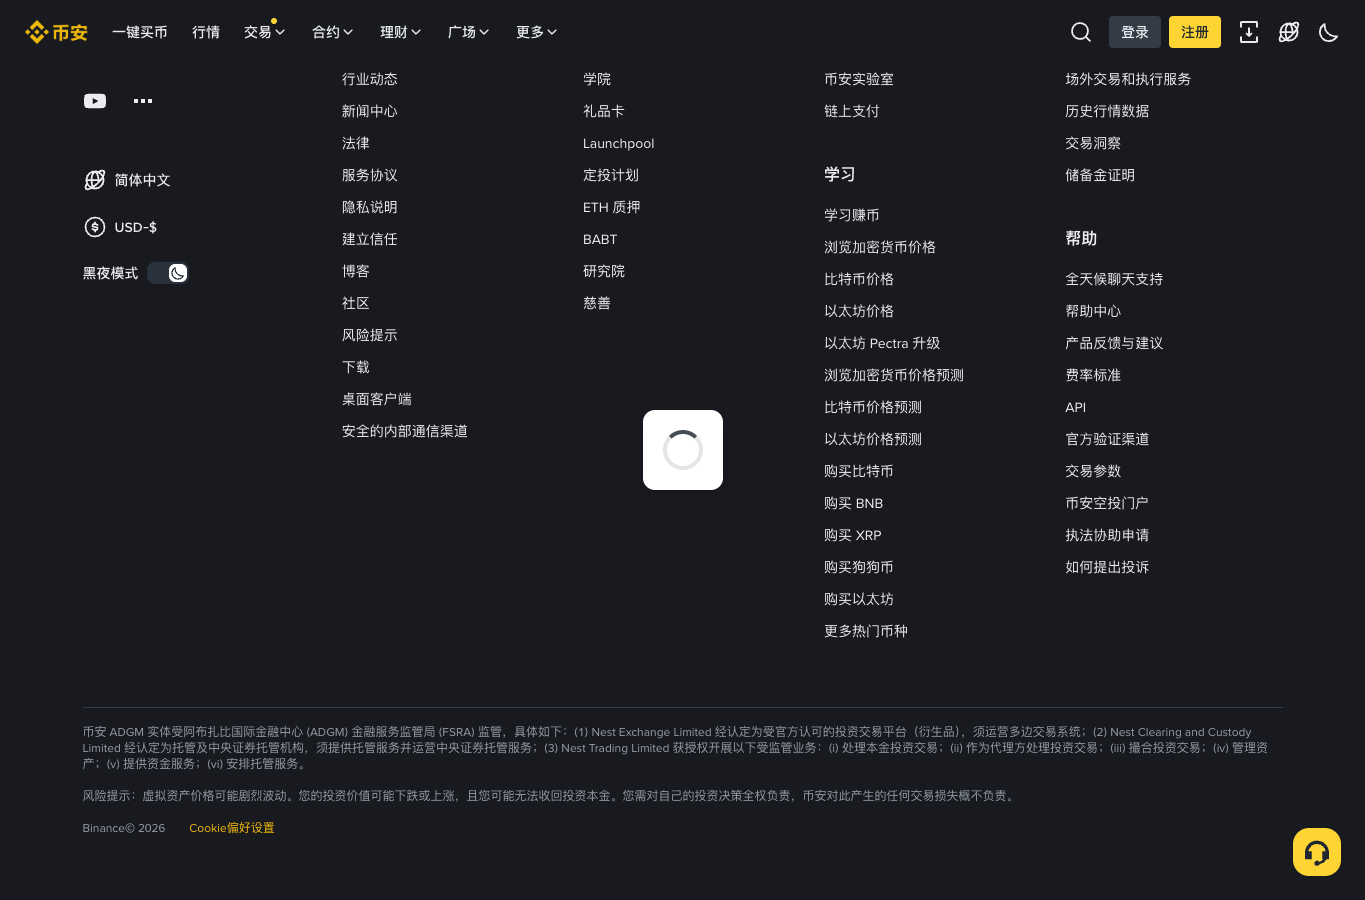Open the search magnifier icon
The width and height of the screenshot is (1365, 900).
[x=1081, y=32]
